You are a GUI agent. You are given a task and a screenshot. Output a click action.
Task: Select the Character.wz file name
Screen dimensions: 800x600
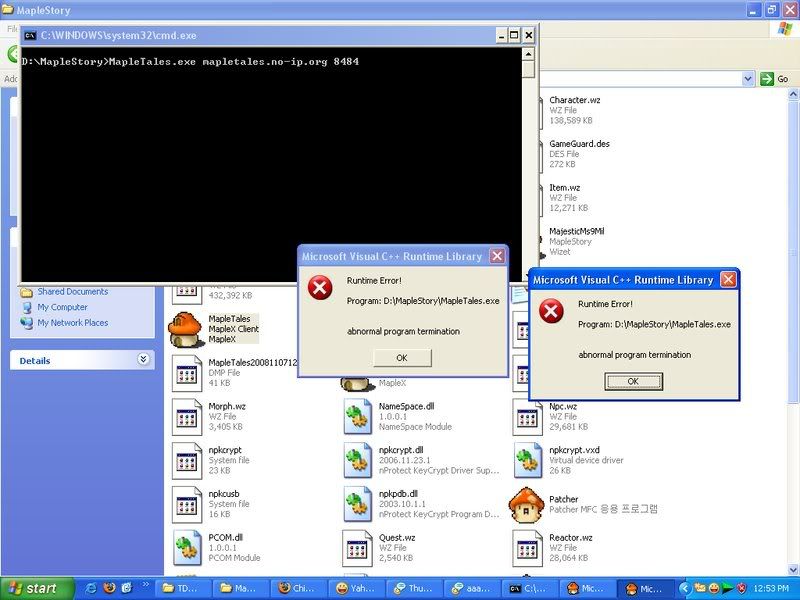tap(575, 100)
